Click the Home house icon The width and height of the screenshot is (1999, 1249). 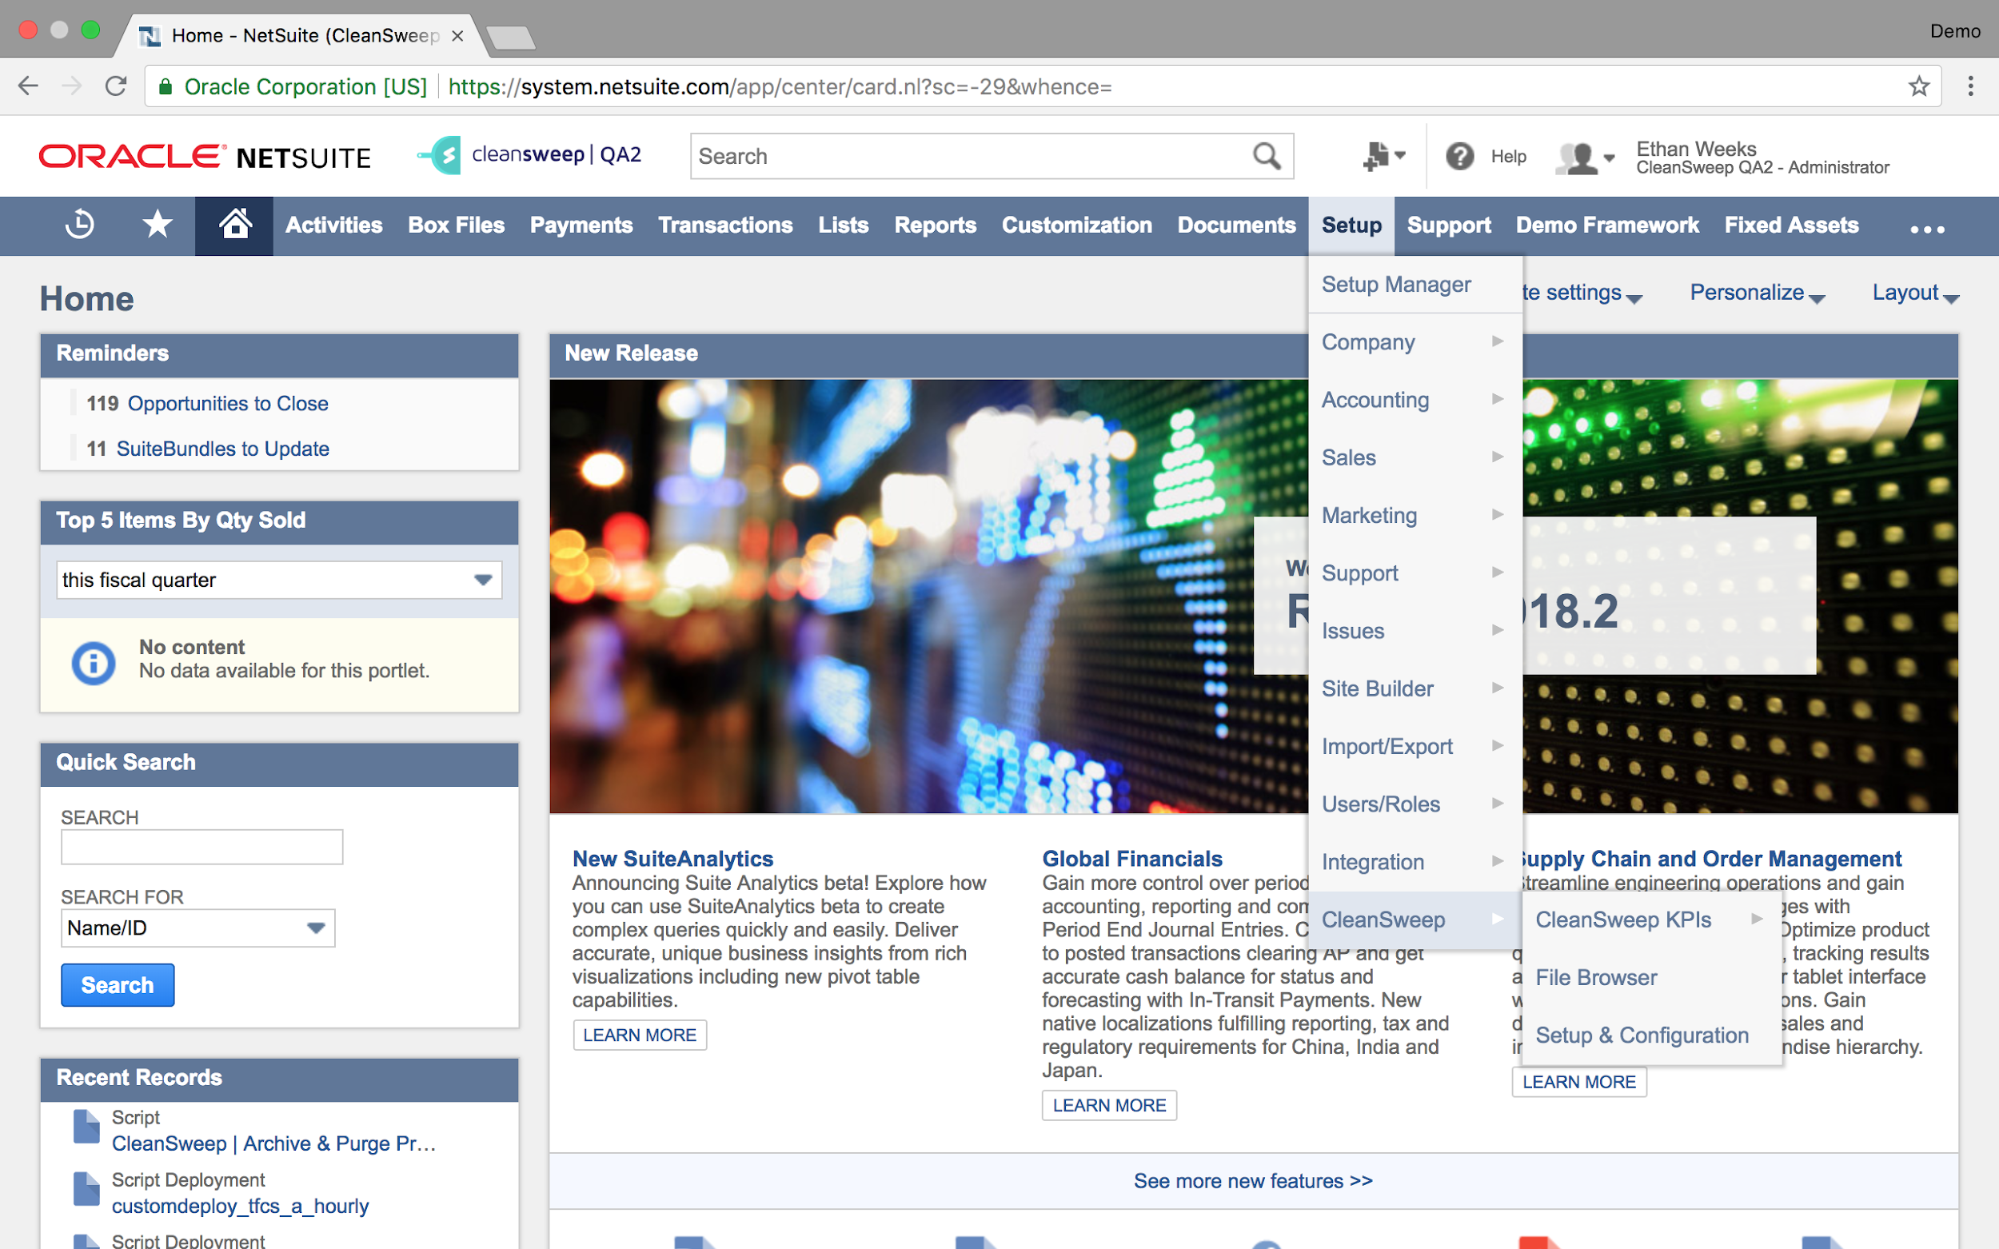(234, 225)
